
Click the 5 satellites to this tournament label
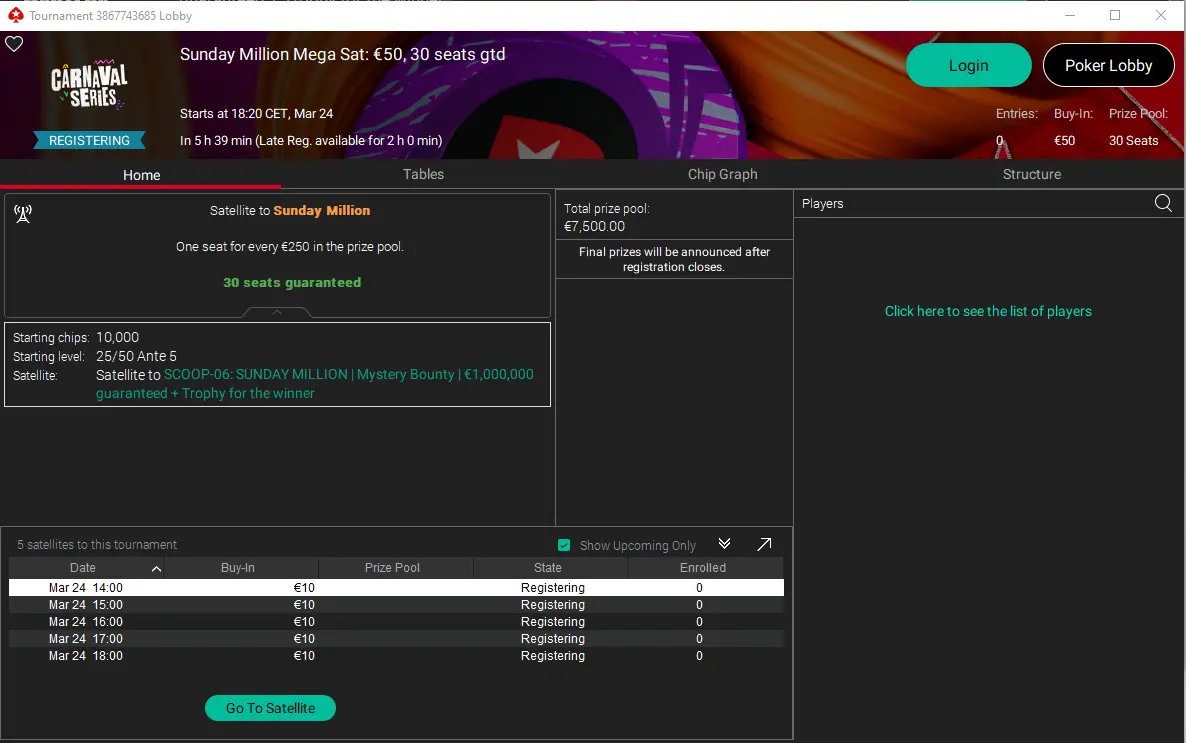click(97, 545)
